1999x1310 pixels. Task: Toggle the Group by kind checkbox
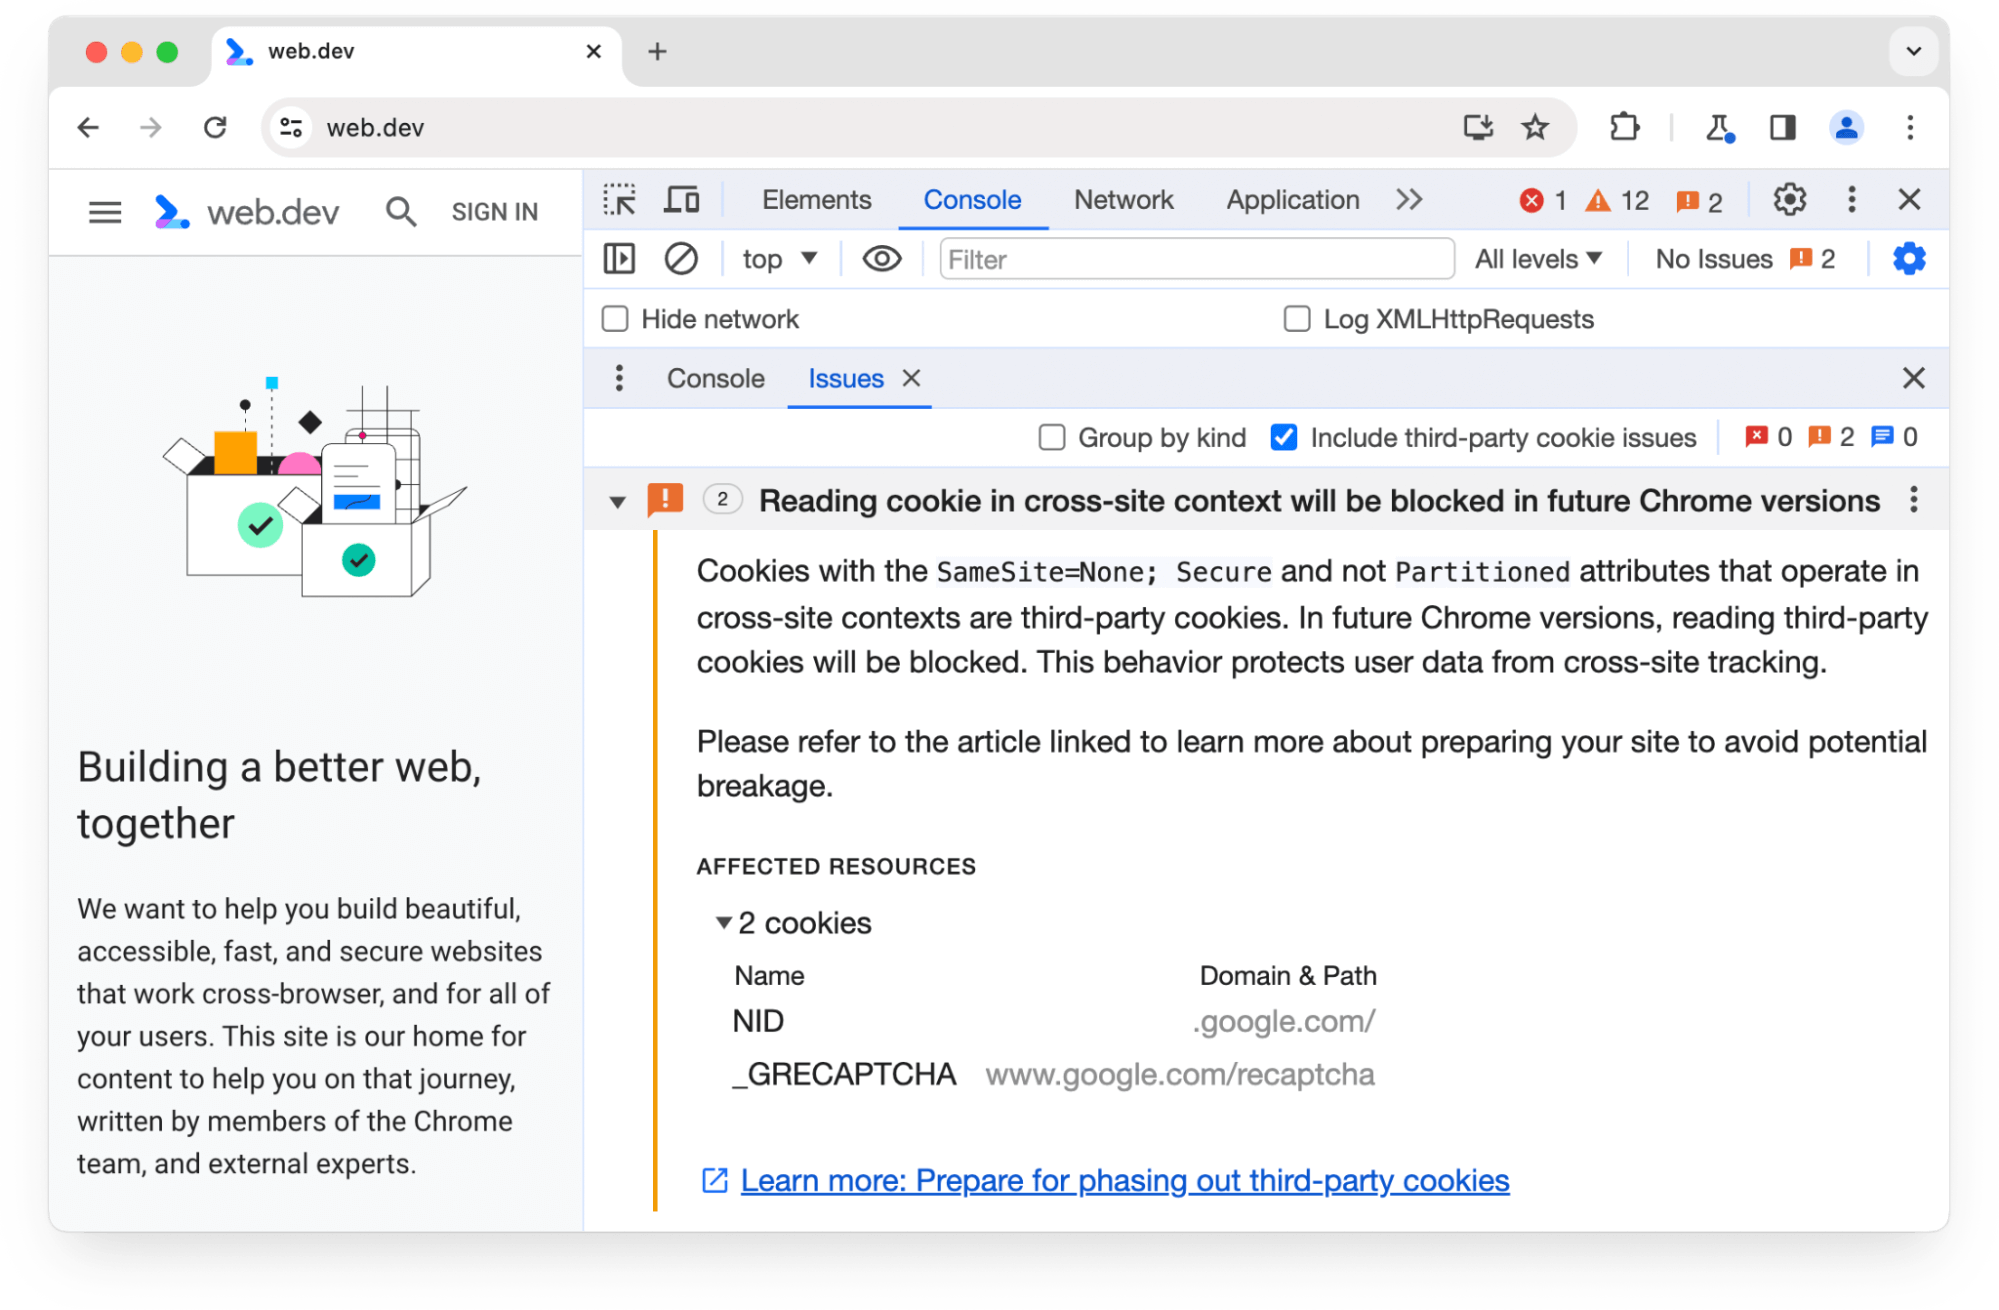tap(1052, 436)
